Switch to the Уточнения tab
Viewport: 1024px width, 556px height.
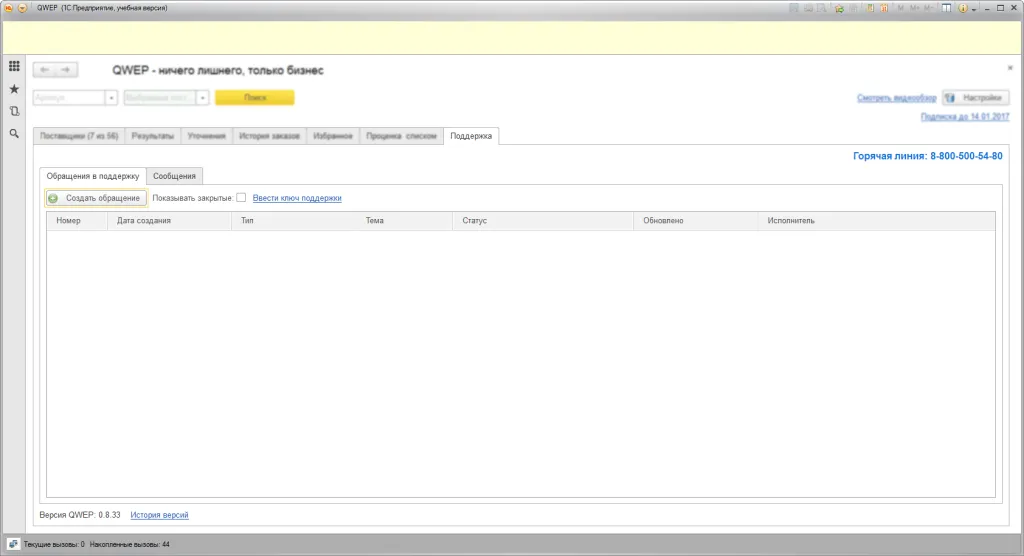206,136
